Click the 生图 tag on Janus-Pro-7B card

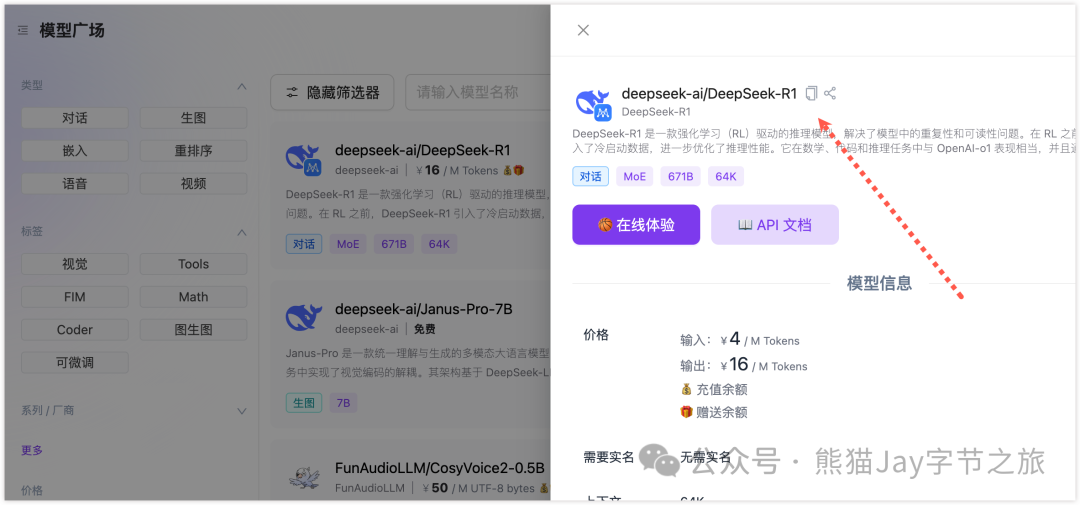[x=304, y=403]
